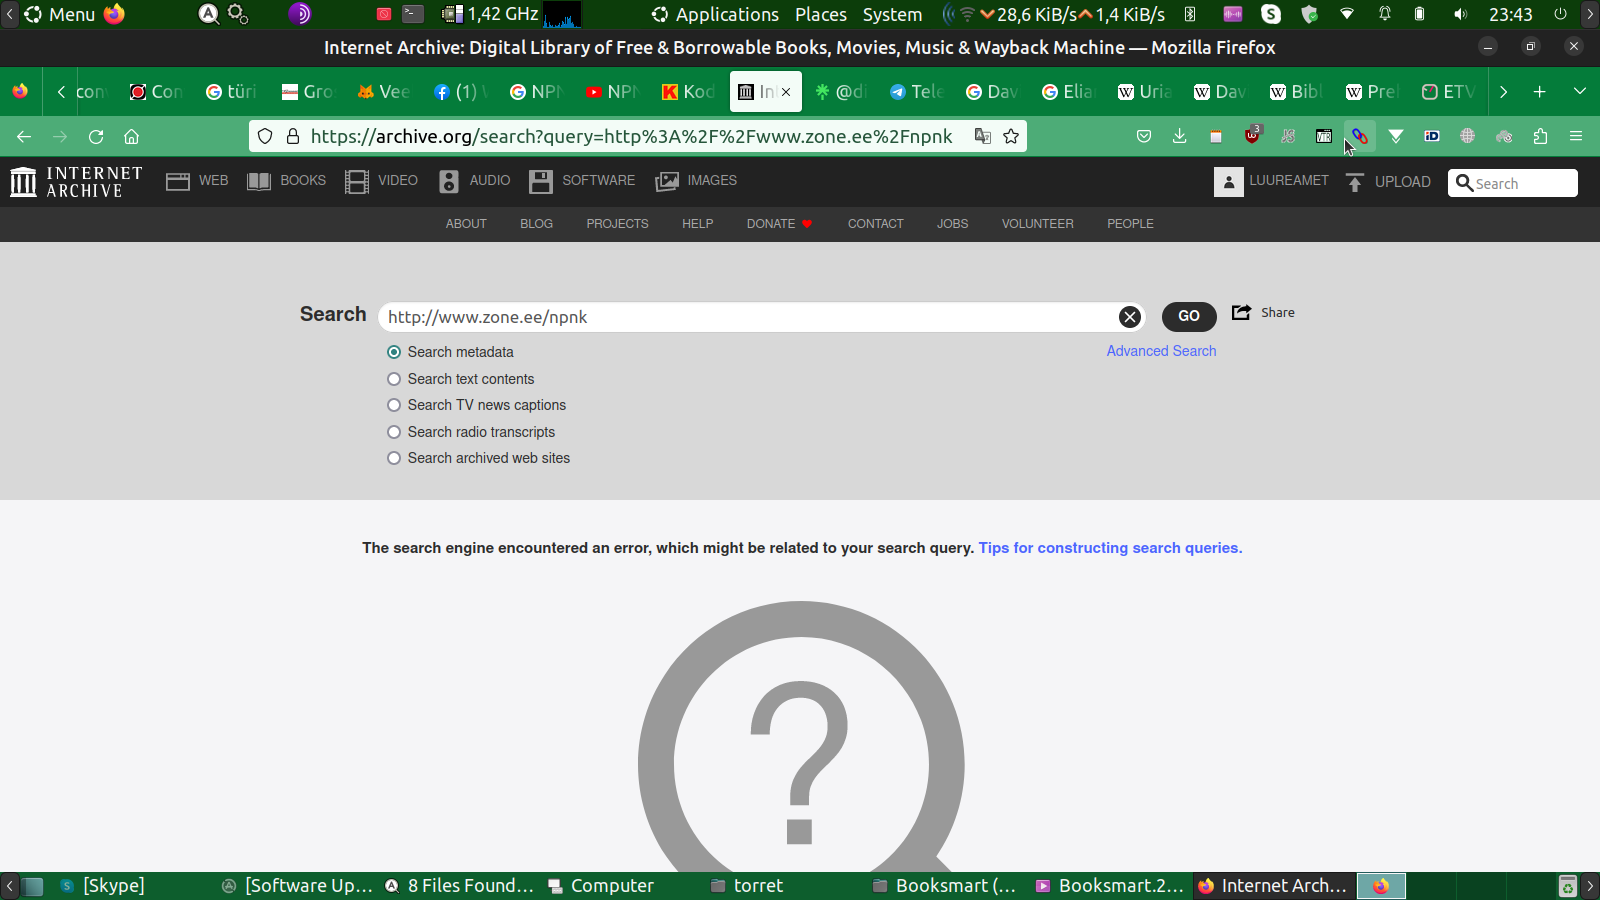This screenshot has height=900, width=1600.
Task: Go back to the previous page
Action: [x=24, y=136]
